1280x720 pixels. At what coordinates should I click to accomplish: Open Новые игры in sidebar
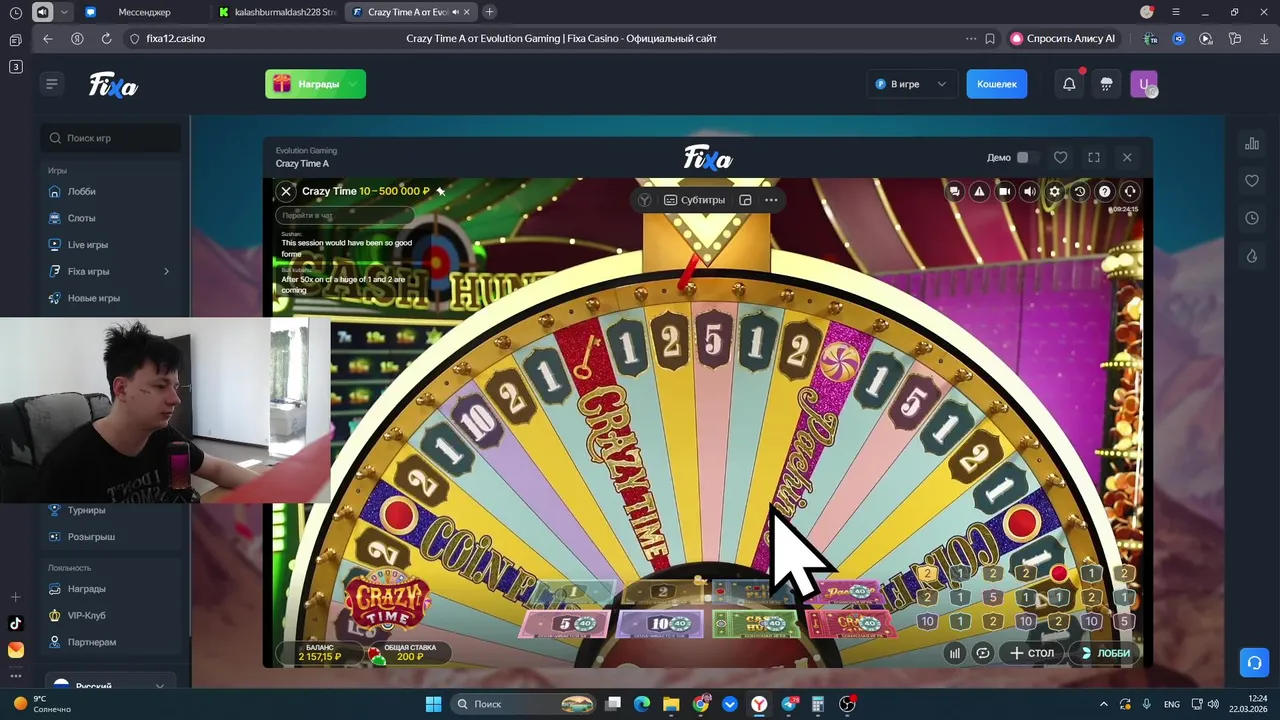pyautogui.click(x=94, y=298)
